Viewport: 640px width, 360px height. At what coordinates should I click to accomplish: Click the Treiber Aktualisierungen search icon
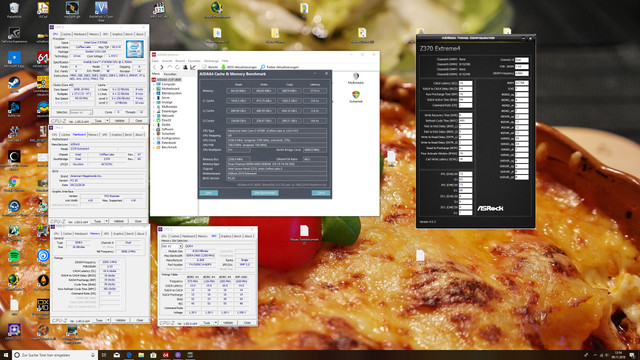tap(262, 67)
